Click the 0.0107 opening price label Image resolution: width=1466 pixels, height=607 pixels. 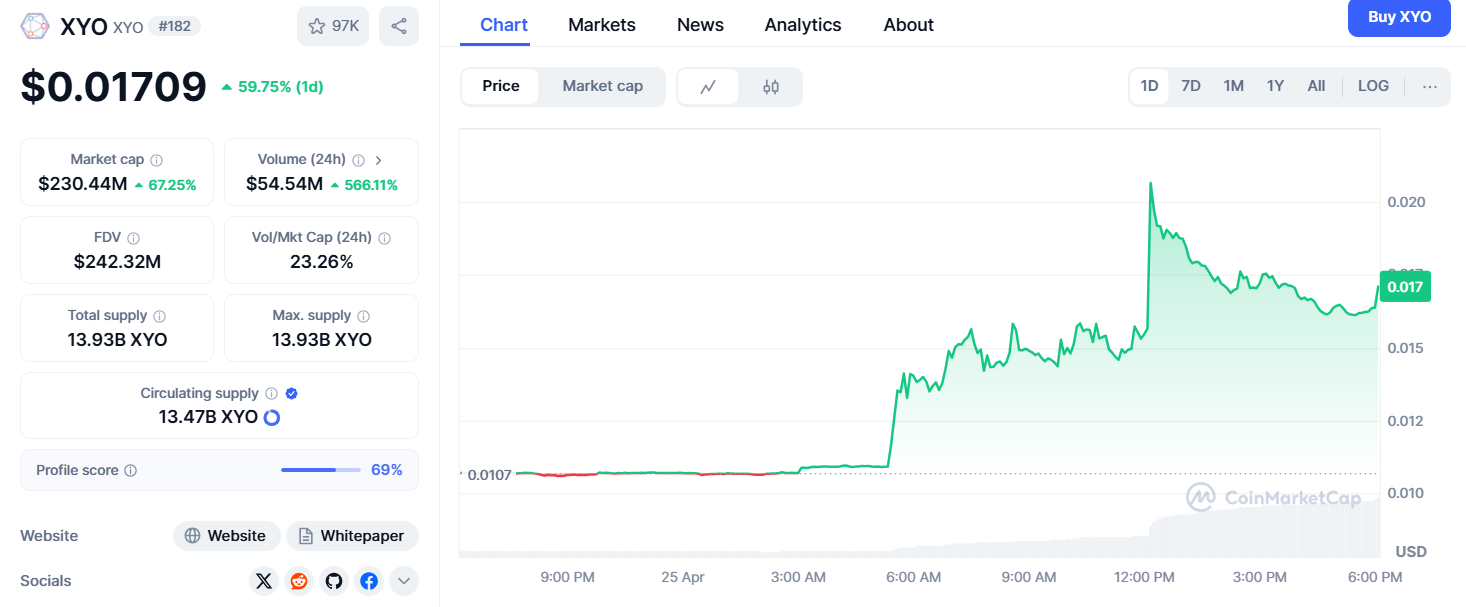point(489,475)
